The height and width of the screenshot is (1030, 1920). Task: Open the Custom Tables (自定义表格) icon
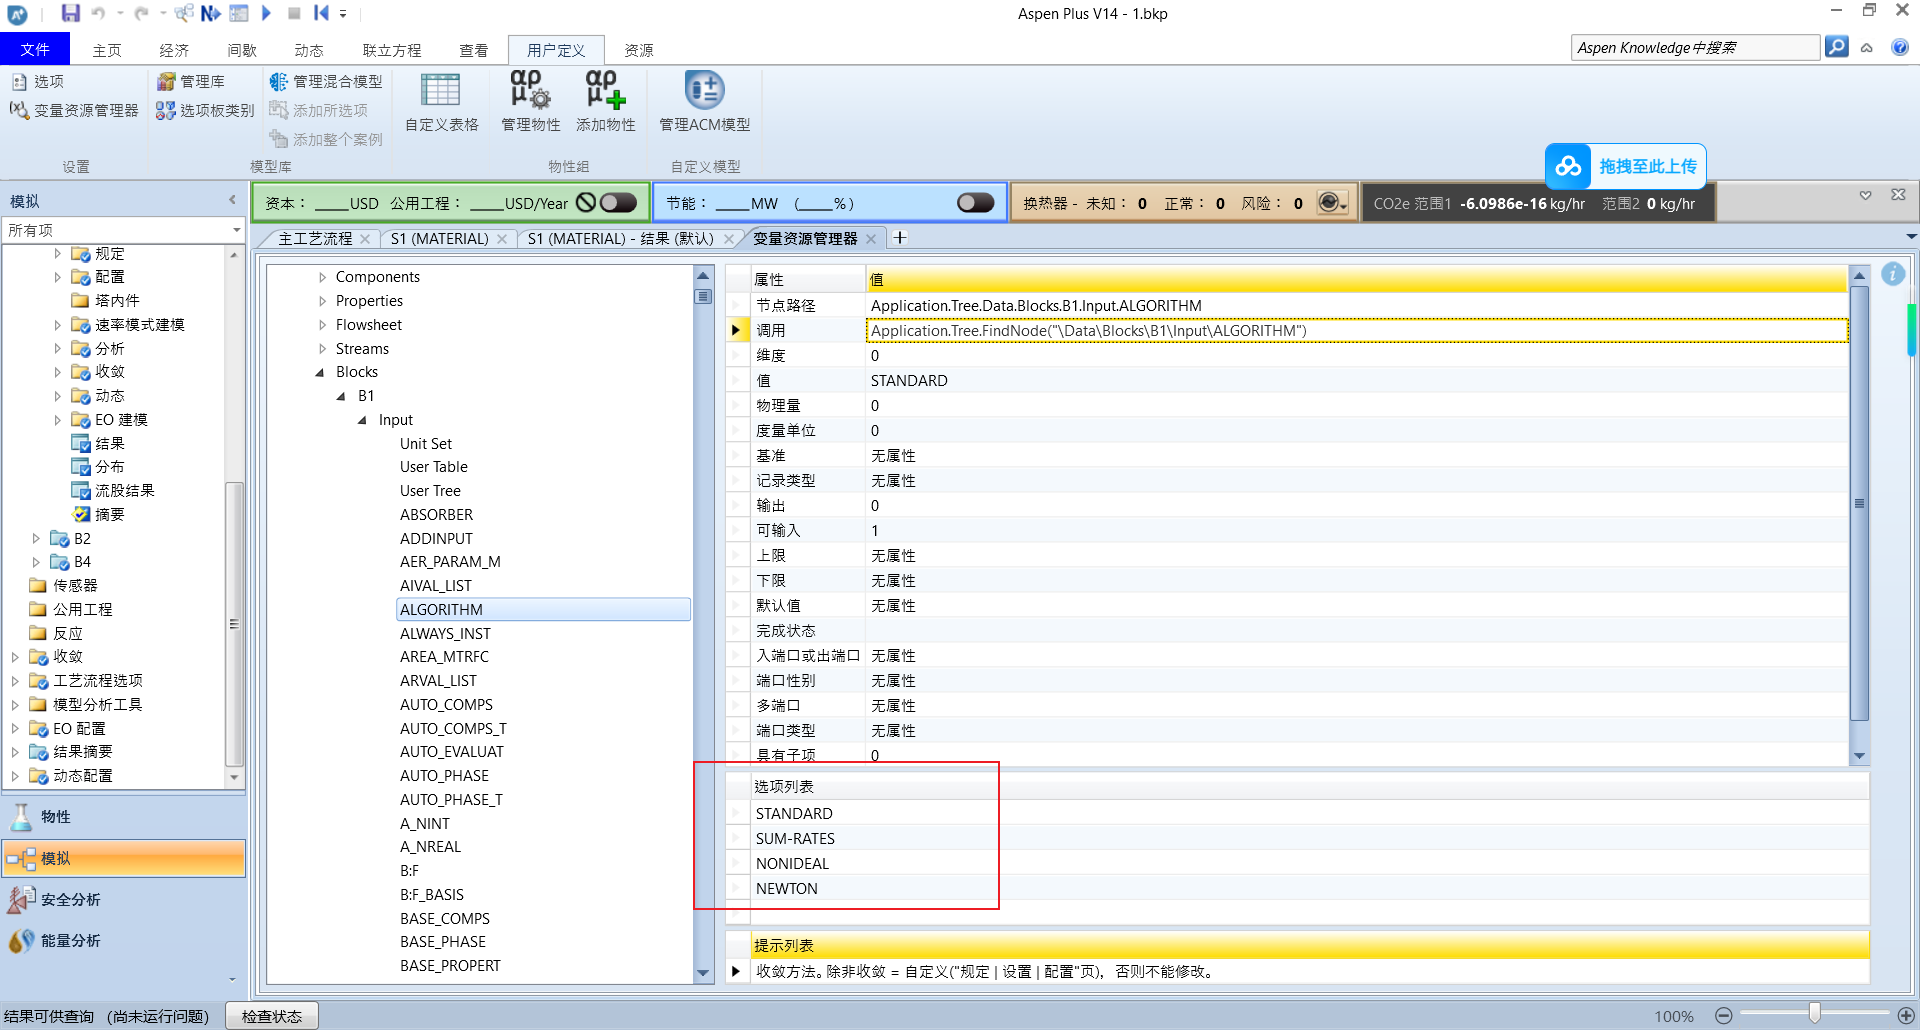(440, 91)
